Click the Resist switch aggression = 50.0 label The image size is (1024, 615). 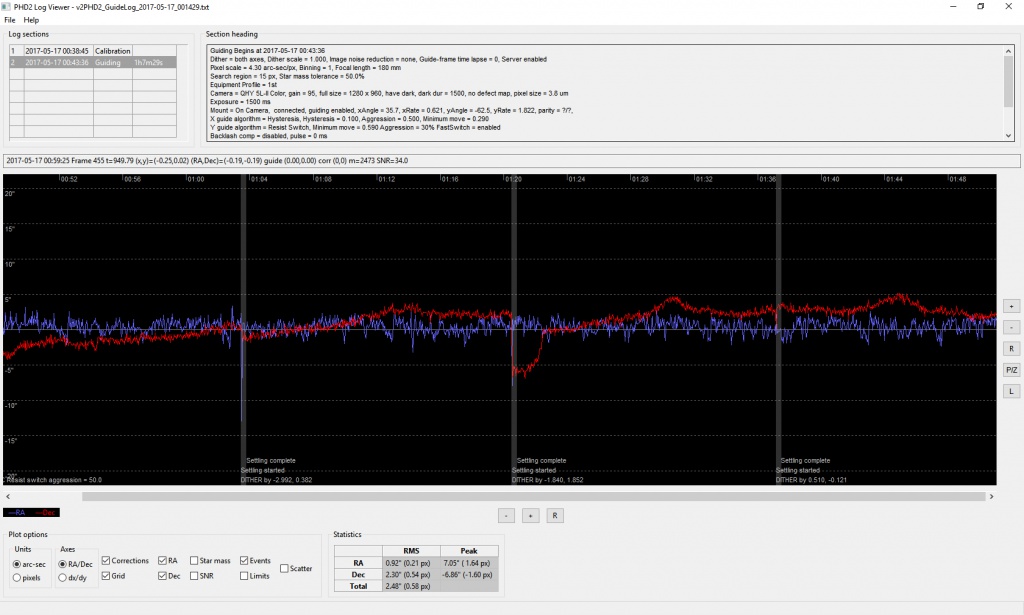pyautogui.click(x=54, y=480)
